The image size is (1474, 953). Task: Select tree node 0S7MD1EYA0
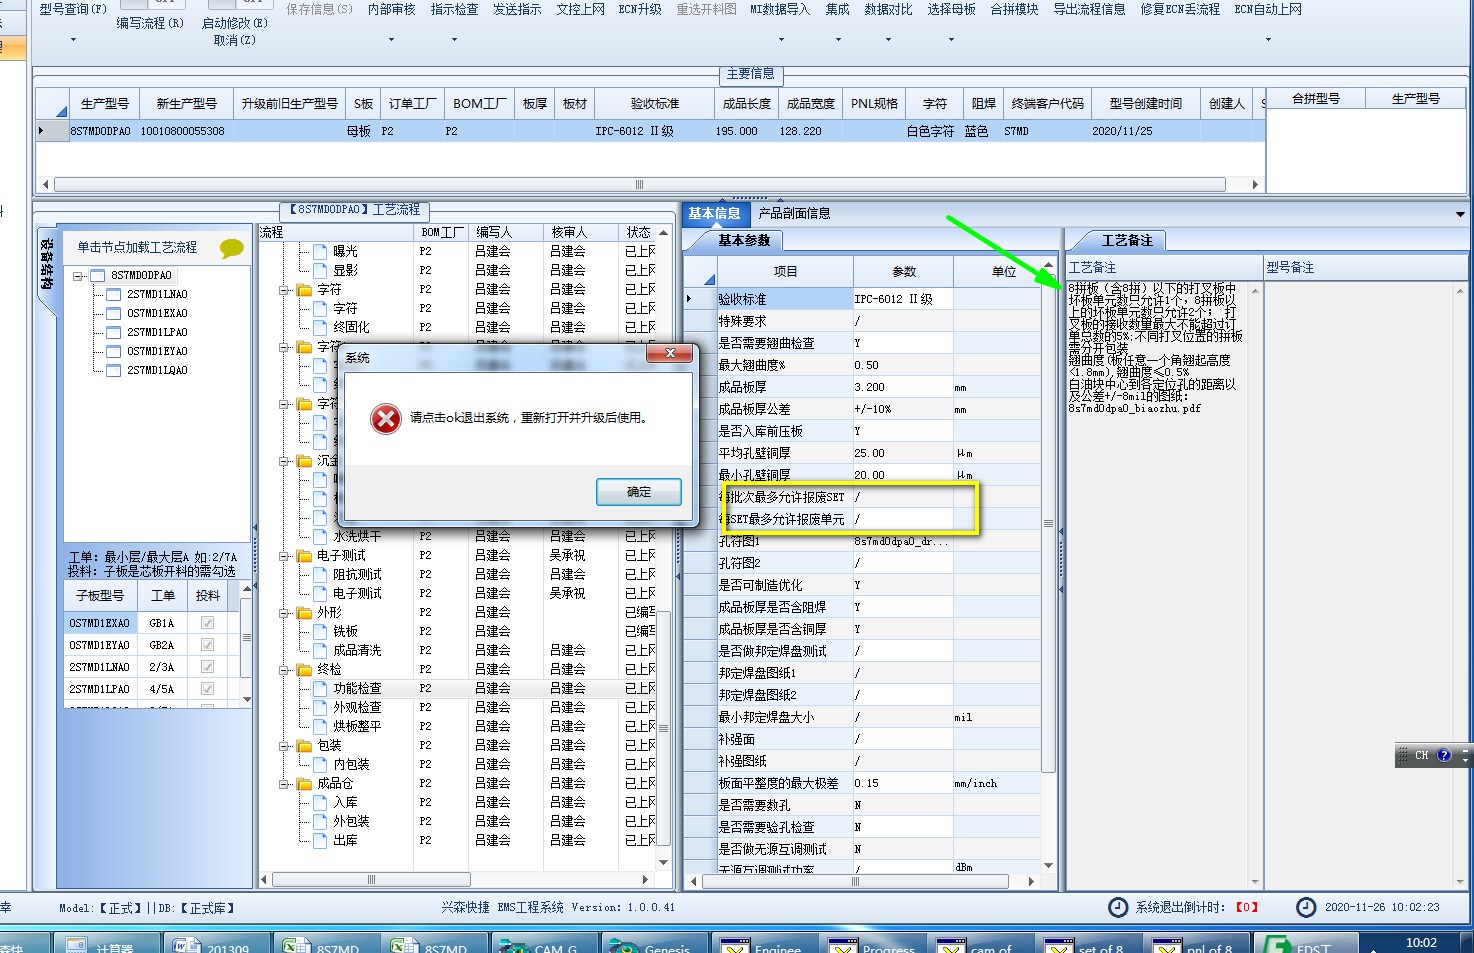[x=157, y=351]
